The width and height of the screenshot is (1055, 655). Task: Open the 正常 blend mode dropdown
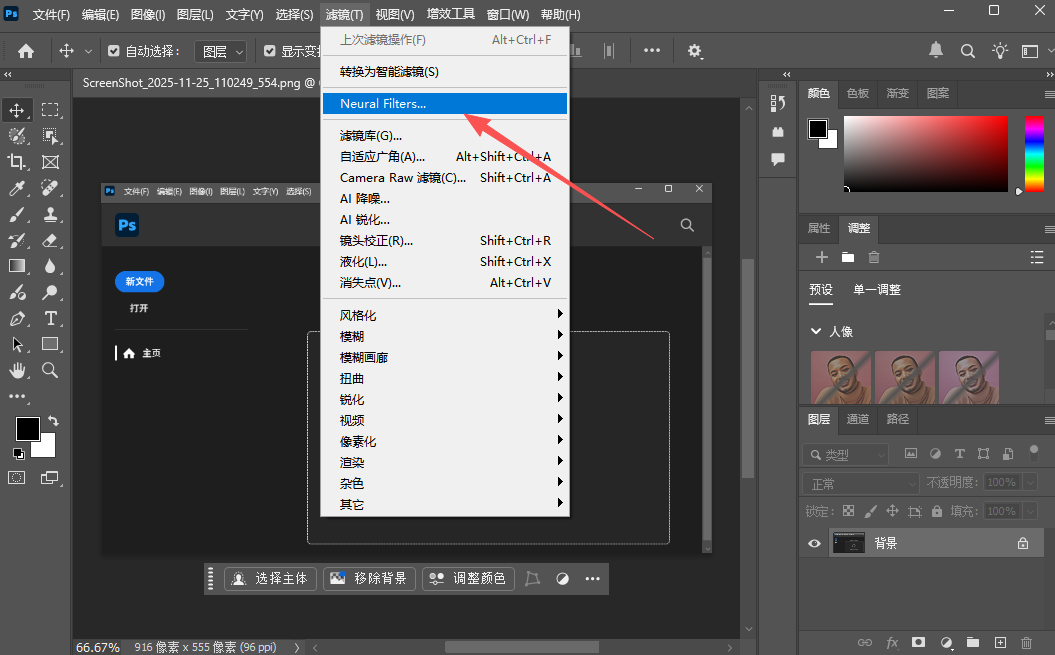click(x=860, y=483)
